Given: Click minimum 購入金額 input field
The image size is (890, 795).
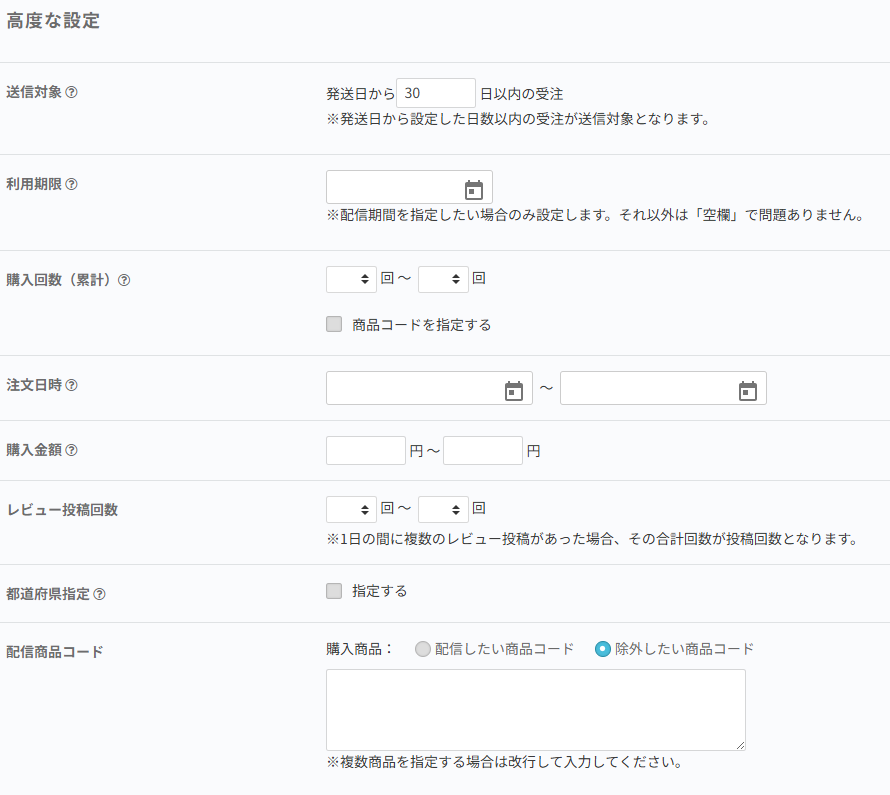Looking at the screenshot, I should (366, 451).
